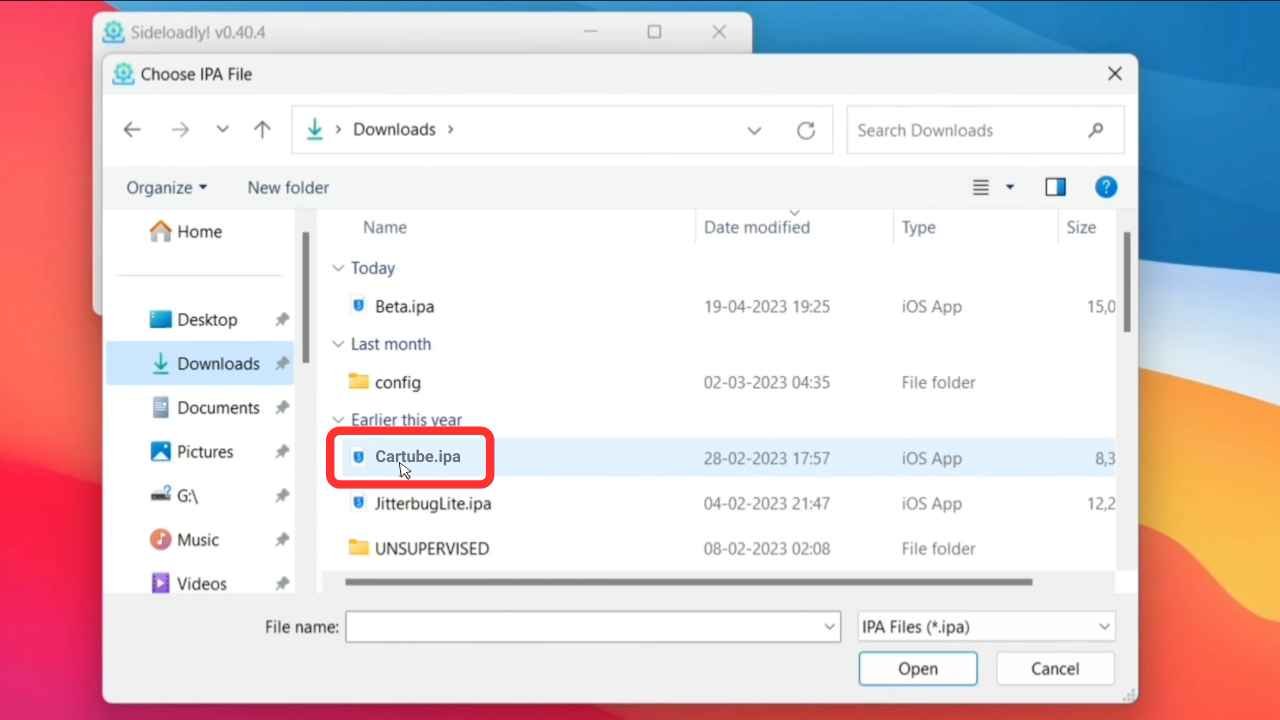Create a New folder
This screenshot has width=1280, height=720.
[x=288, y=187]
